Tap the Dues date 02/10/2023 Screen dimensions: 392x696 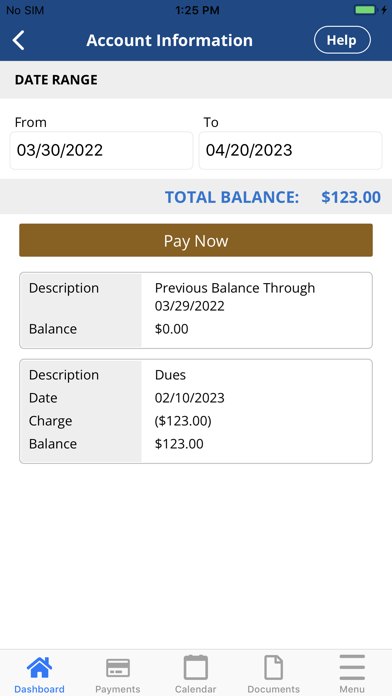[x=190, y=398]
